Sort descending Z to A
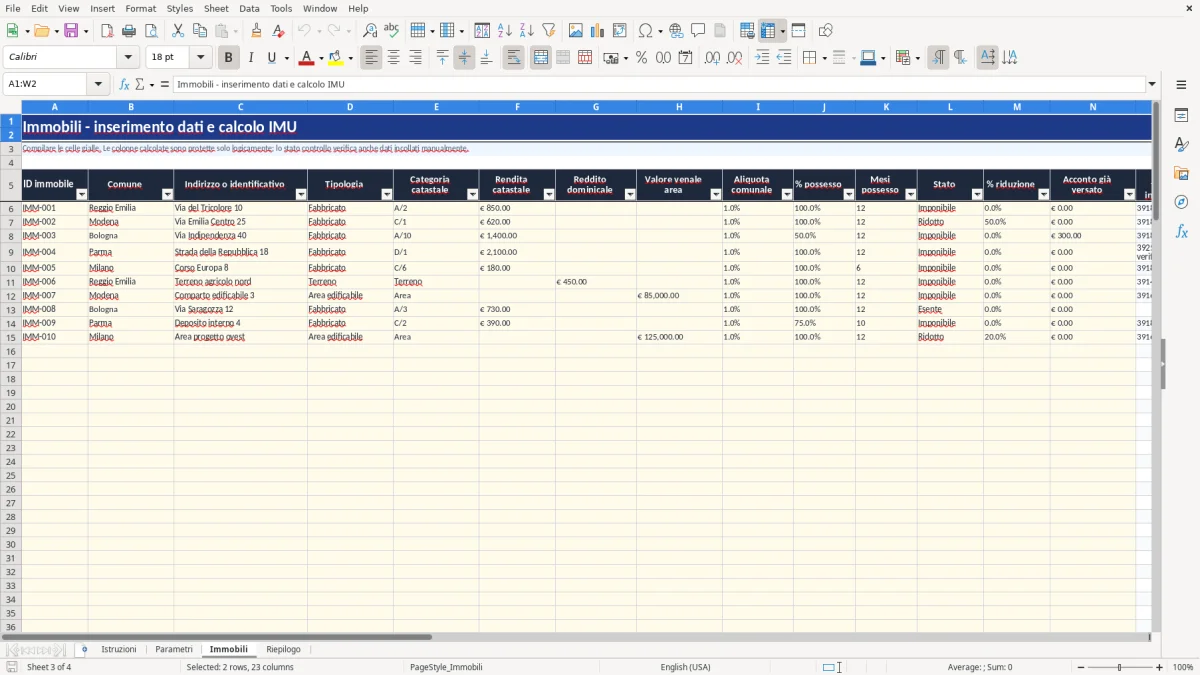This screenshot has width=1200, height=675. coord(527,31)
